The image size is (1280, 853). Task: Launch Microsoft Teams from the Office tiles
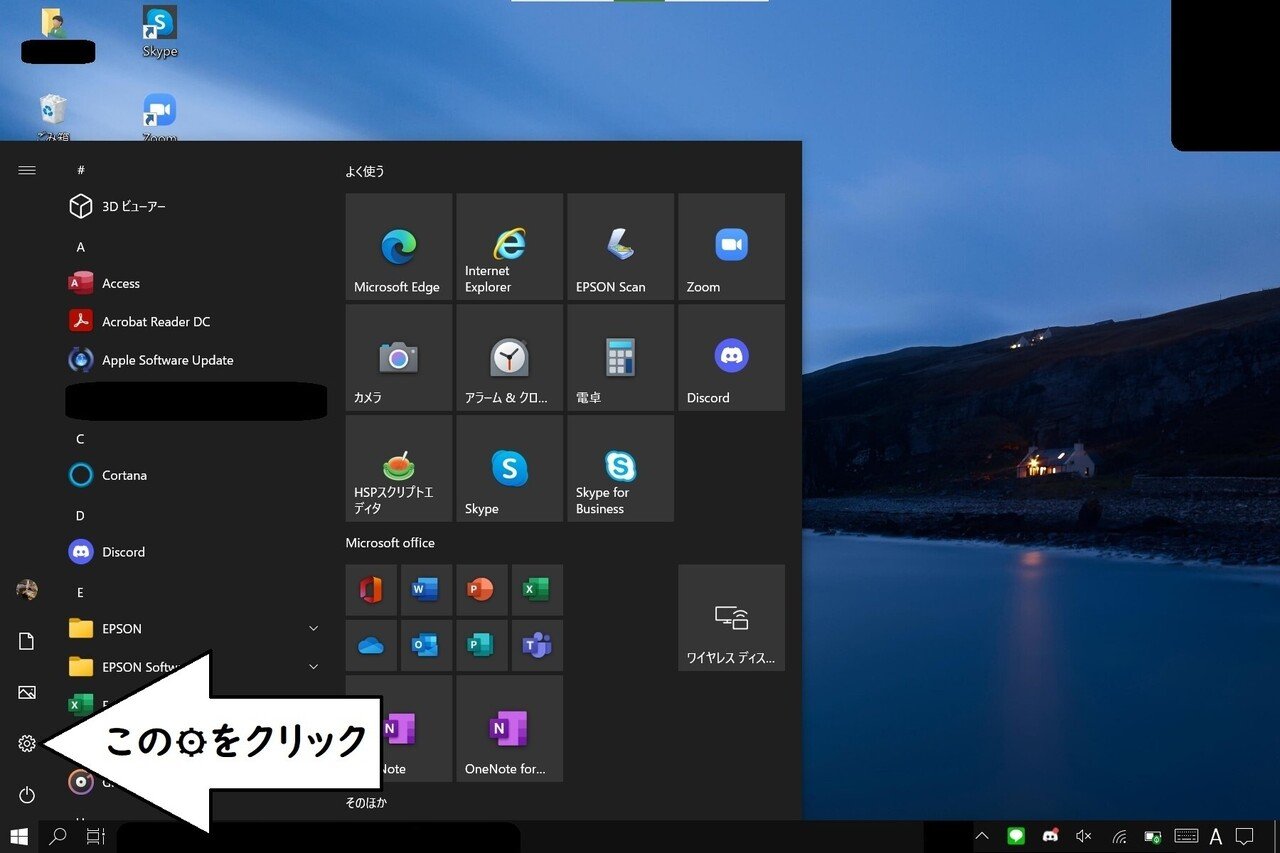pos(537,645)
